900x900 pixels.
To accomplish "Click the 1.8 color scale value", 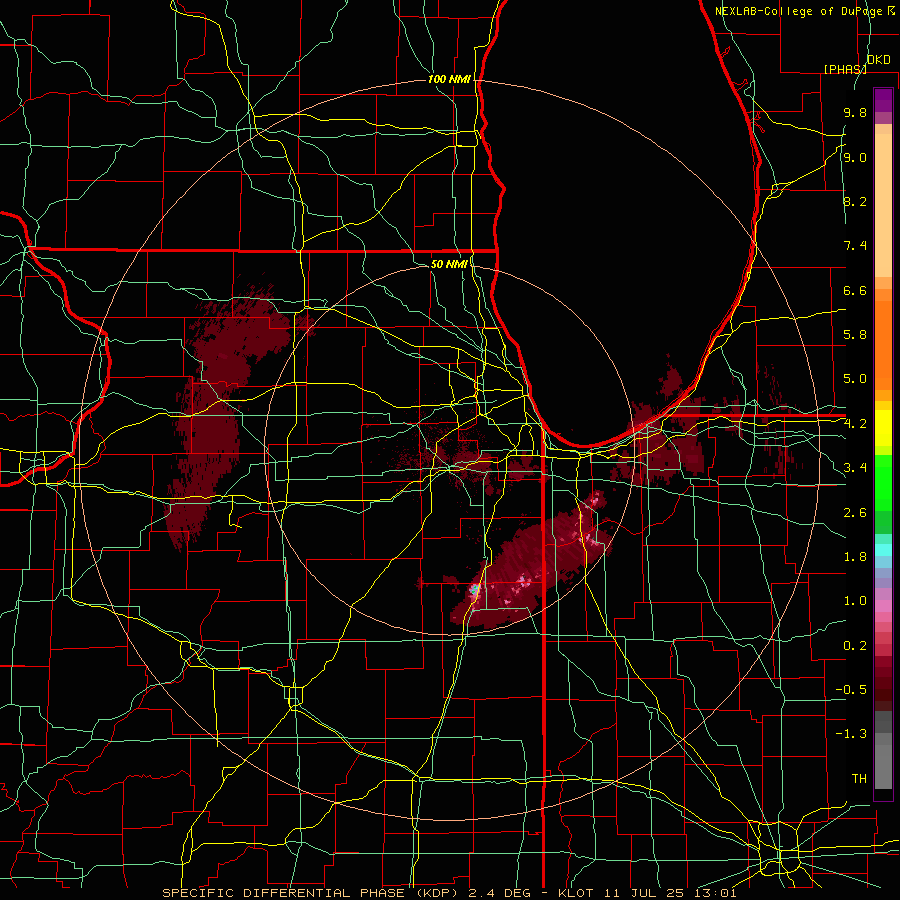I will [855, 557].
